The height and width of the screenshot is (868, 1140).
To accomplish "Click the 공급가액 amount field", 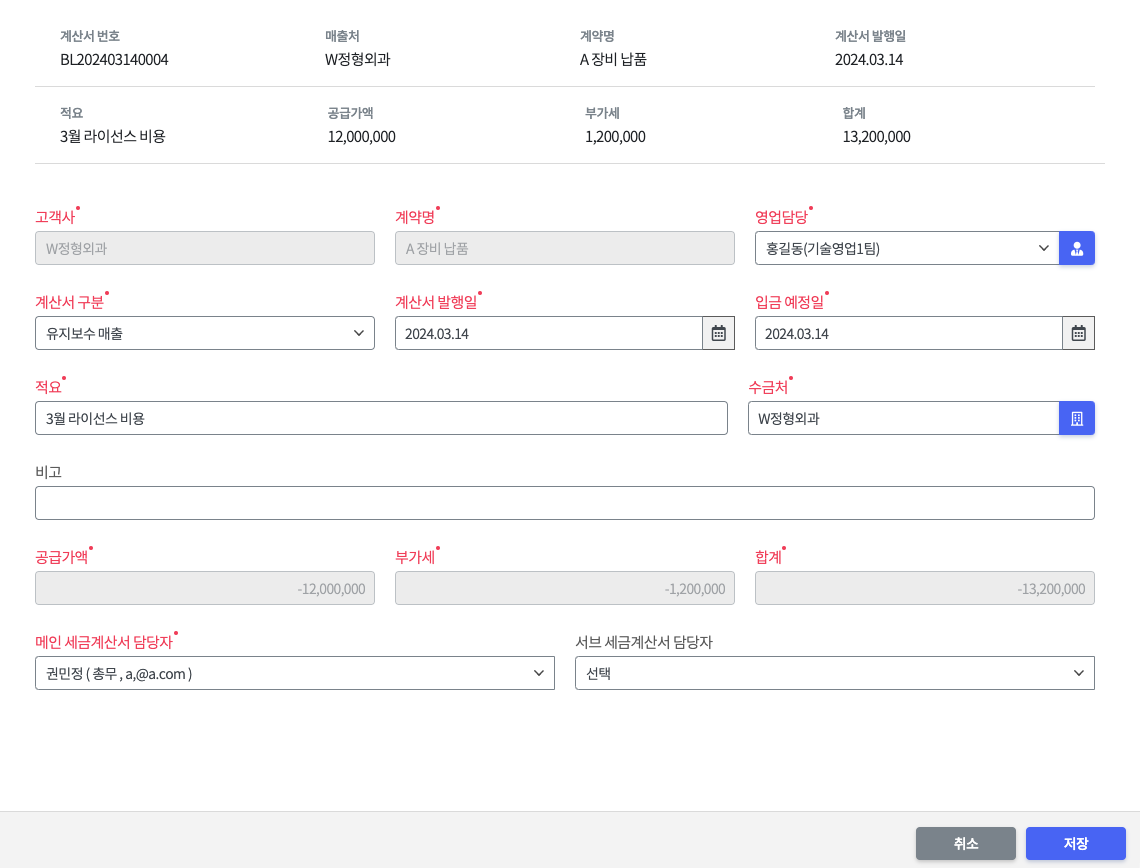I will [205, 588].
